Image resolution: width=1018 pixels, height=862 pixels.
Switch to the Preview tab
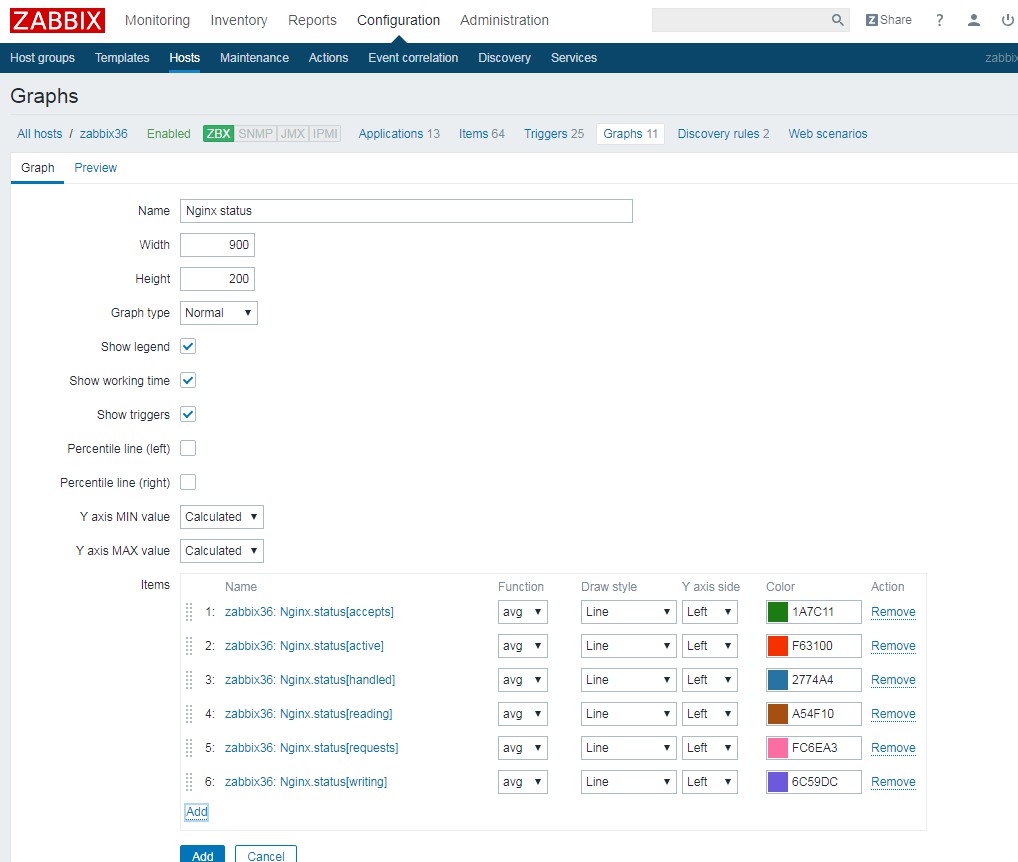(95, 168)
